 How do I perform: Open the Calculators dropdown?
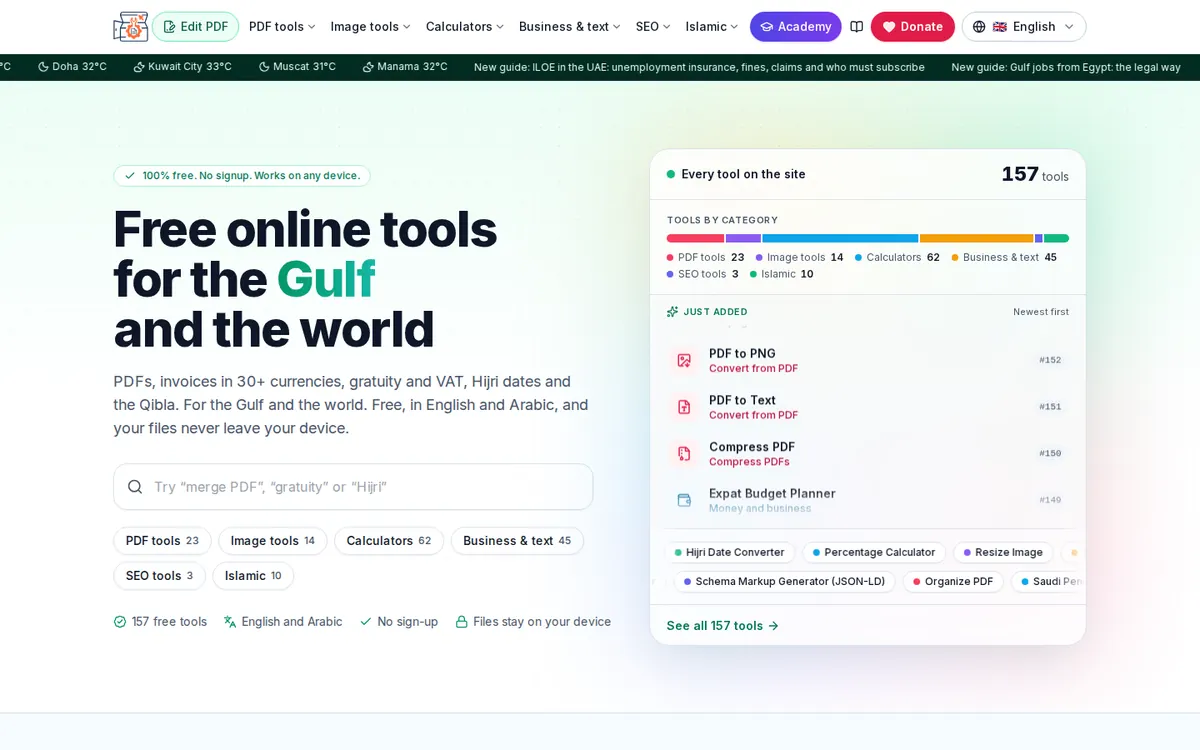point(465,27)
